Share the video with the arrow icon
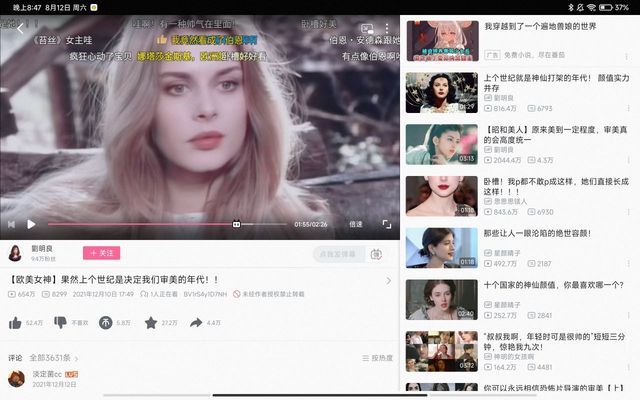The height and width of the screenshot is (400, 640). point(196,323)
